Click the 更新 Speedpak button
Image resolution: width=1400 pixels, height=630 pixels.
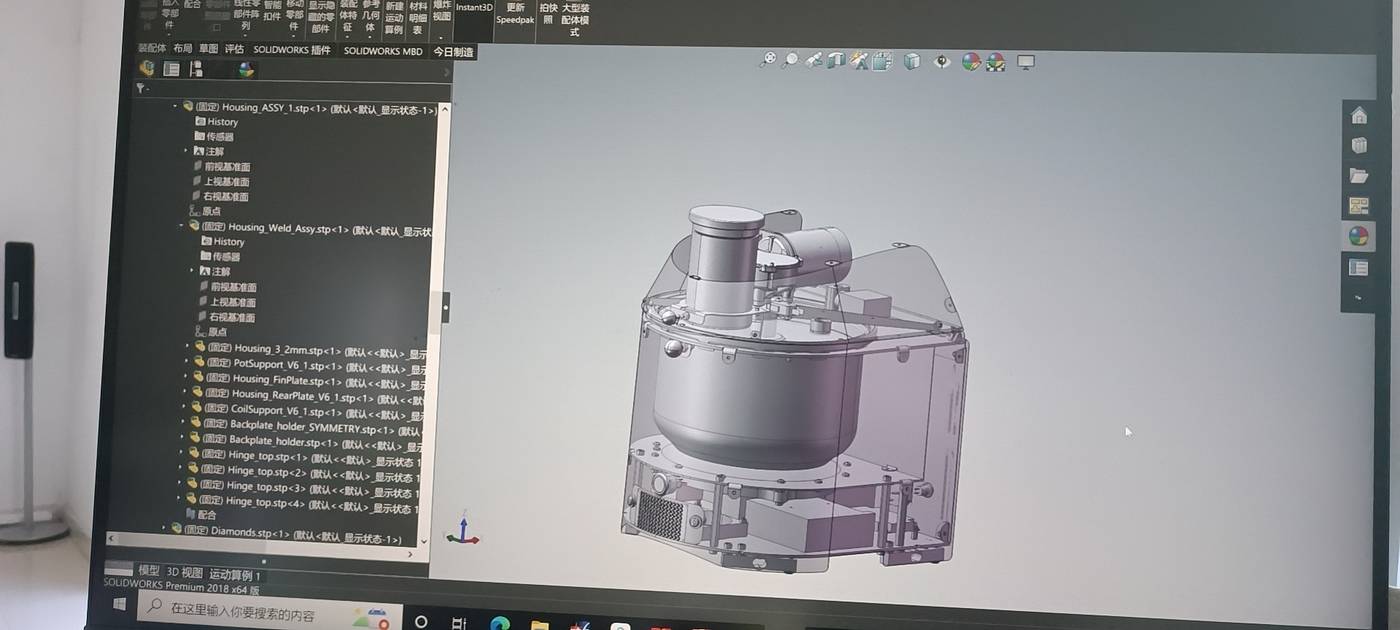[x=515, y=14]
